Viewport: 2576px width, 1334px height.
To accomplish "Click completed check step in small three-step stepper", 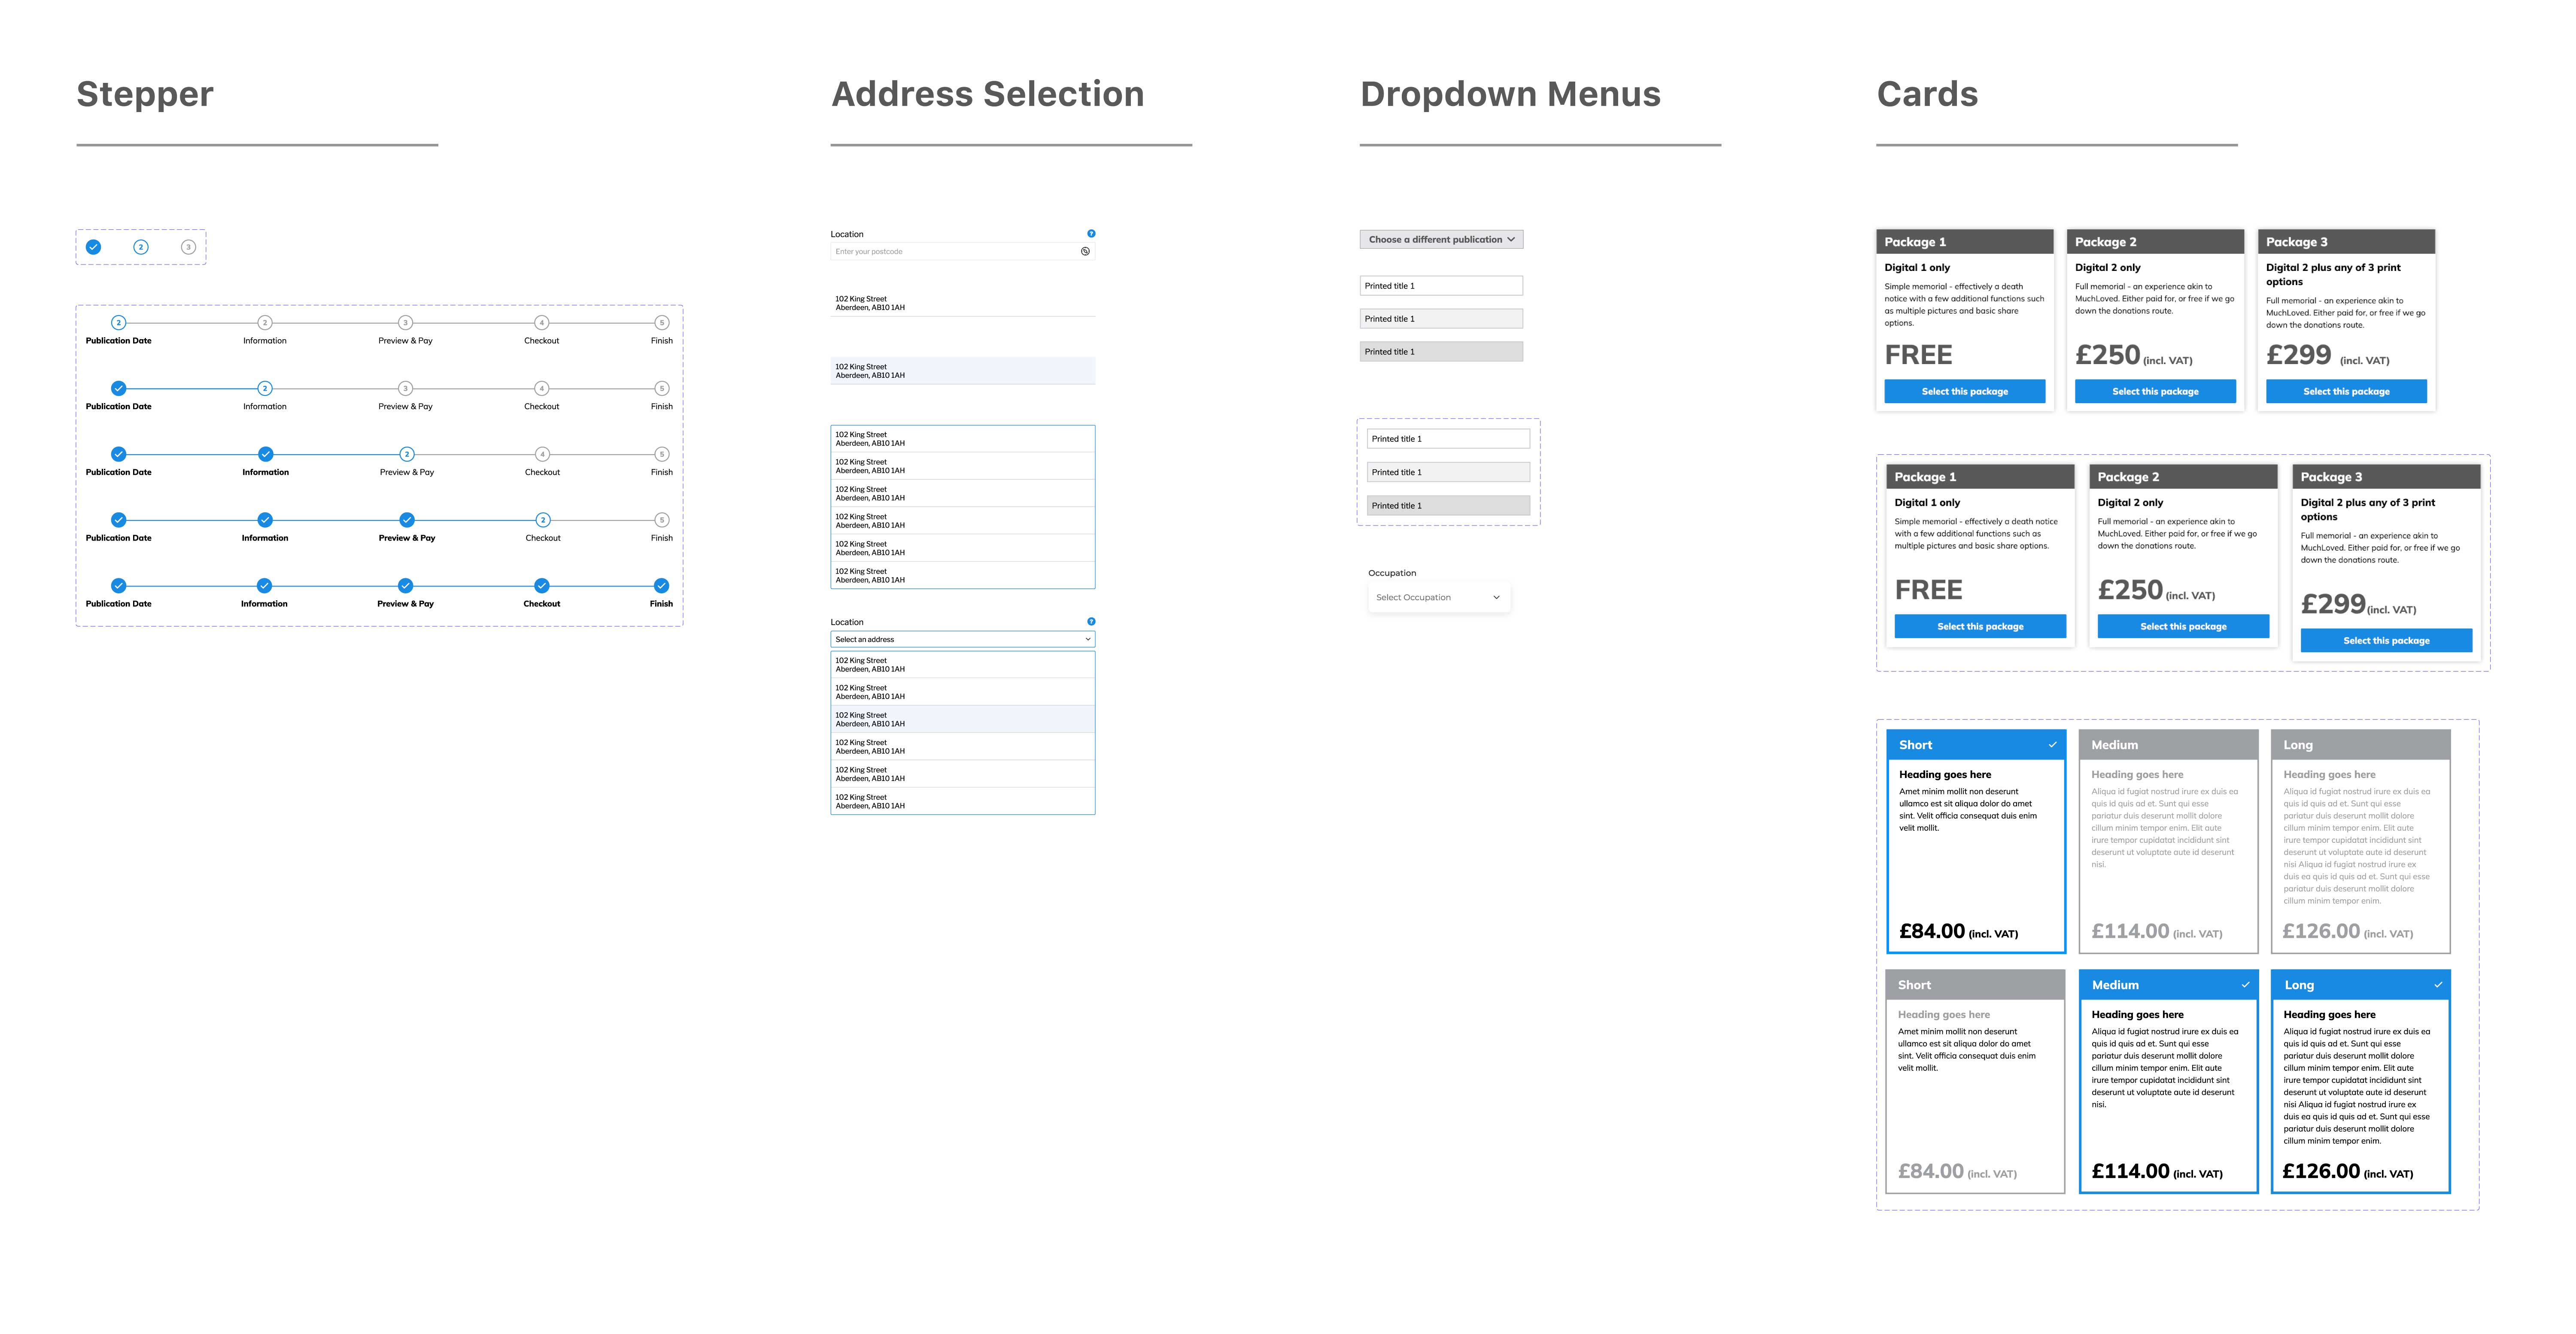I will pyautogui.click(x=93, y=247).
